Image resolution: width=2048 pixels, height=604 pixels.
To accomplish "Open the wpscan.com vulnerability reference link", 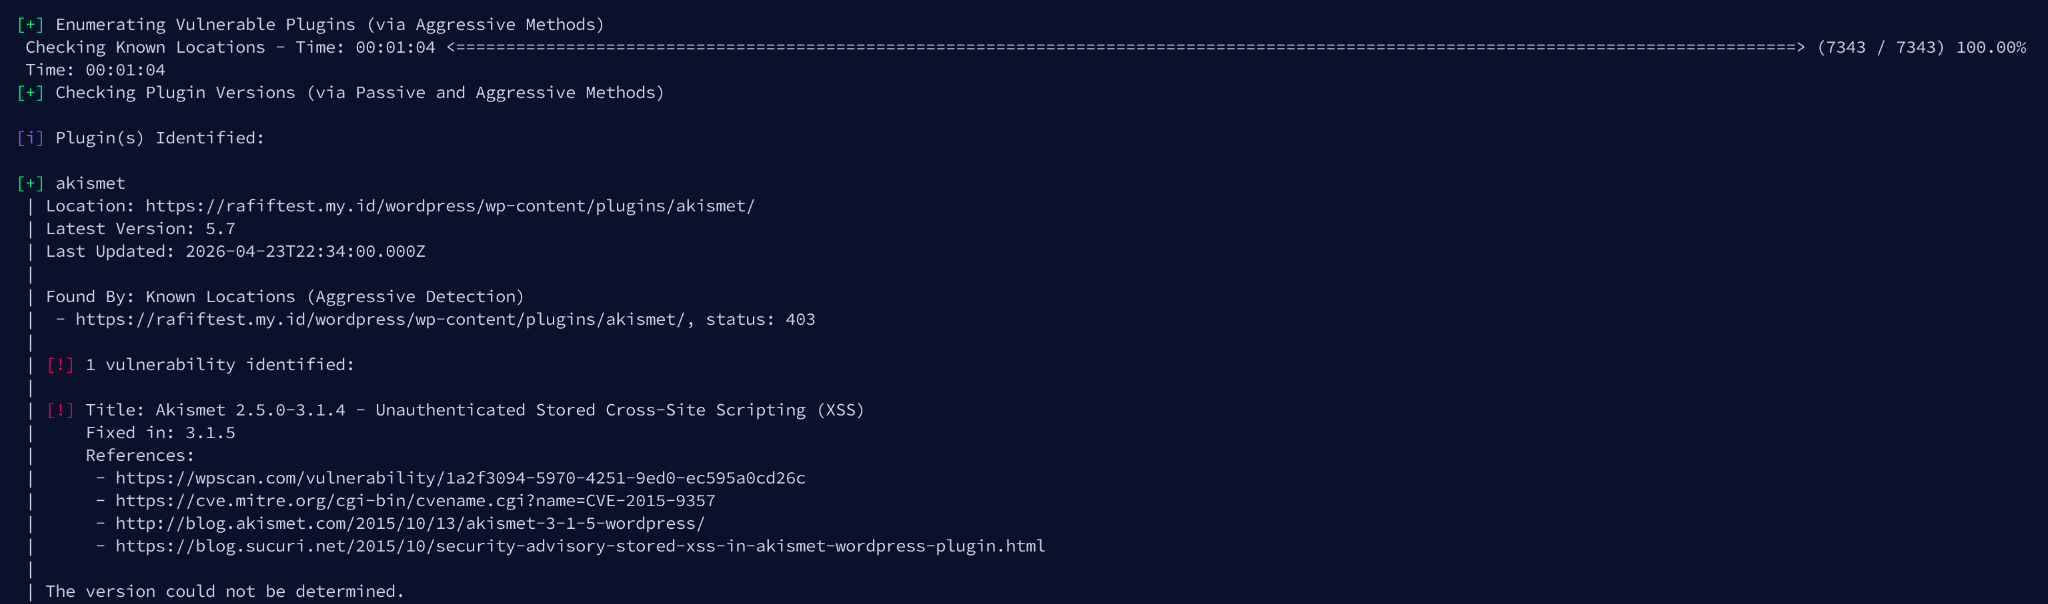I will coord(460,478).
